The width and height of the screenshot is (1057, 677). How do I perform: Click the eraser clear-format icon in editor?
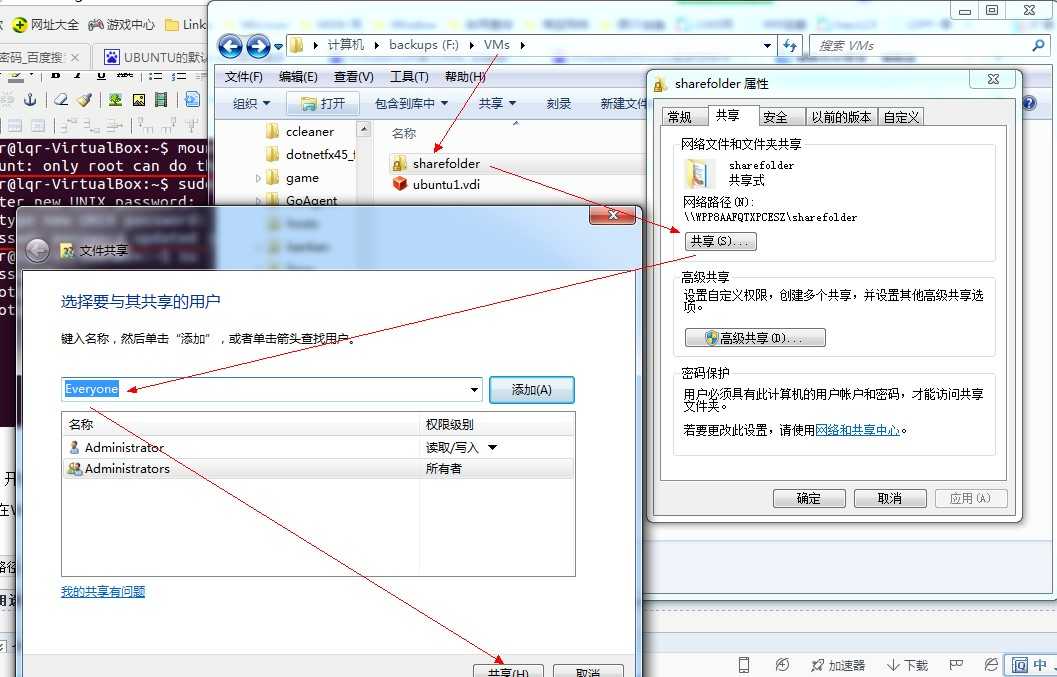point(61,100)
